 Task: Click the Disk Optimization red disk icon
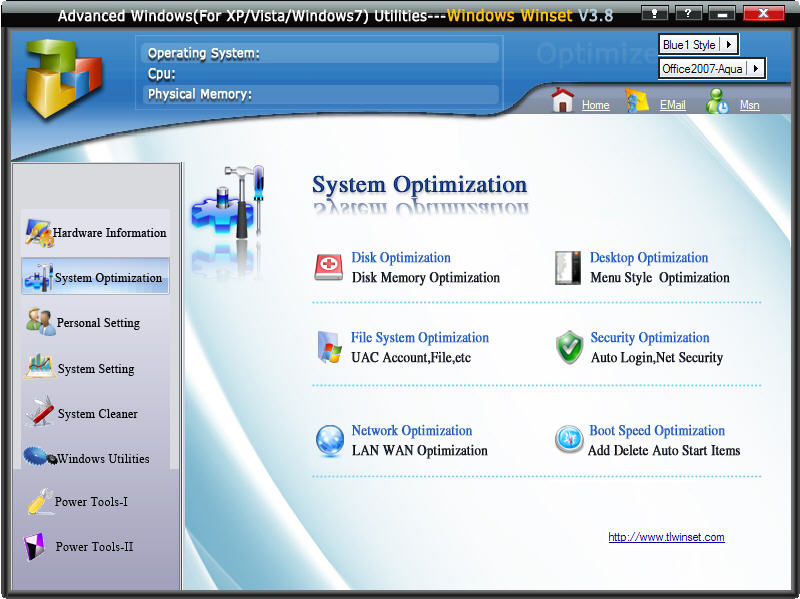[x=329, y=267]
